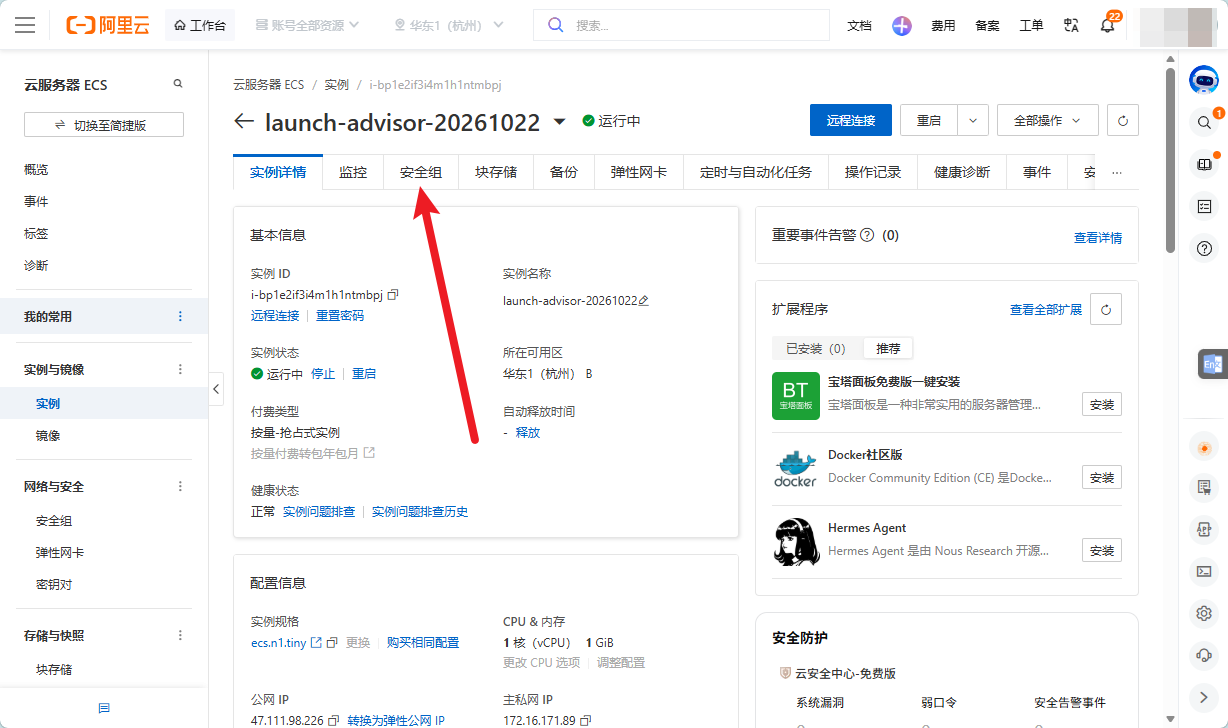1228x728 pixels.
Task: Install 宝塔面板免费版
Action: tap(1102, 404)
